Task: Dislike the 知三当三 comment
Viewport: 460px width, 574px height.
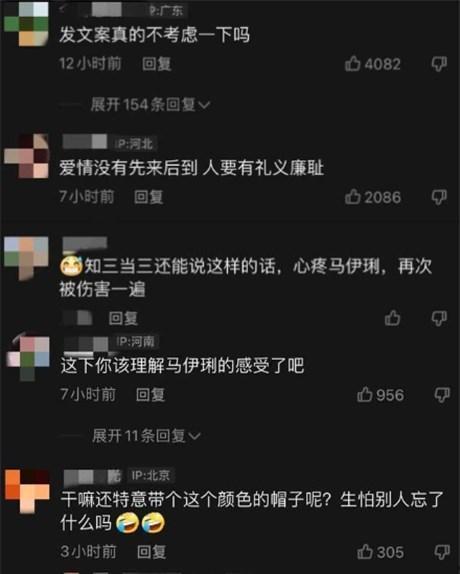Action: (439, 318)
